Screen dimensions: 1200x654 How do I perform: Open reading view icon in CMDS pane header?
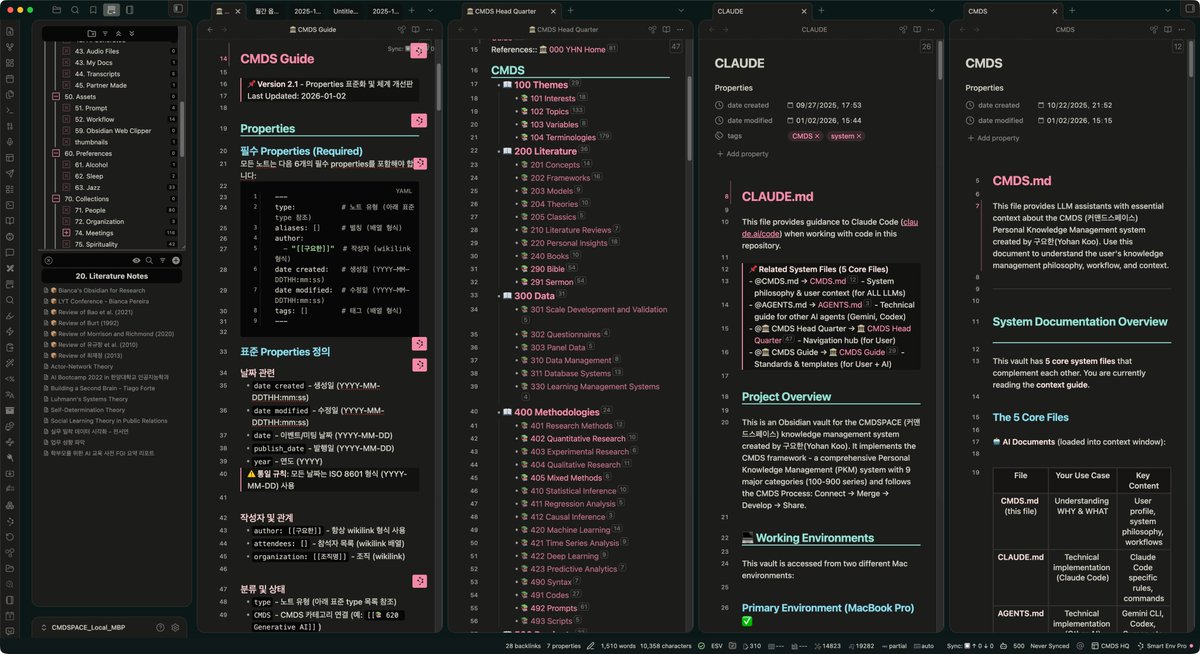pos(1168,30)
